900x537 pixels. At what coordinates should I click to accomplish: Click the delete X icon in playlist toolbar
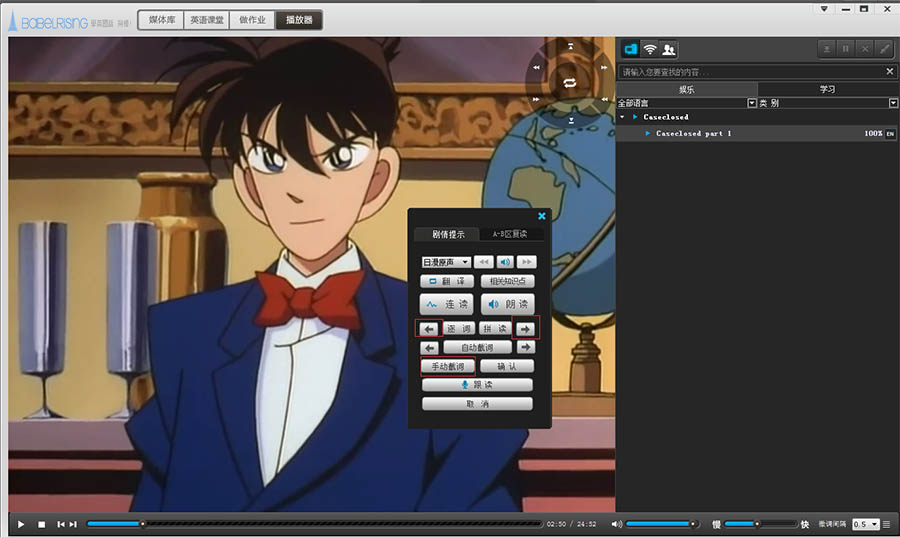click(865, 49)
